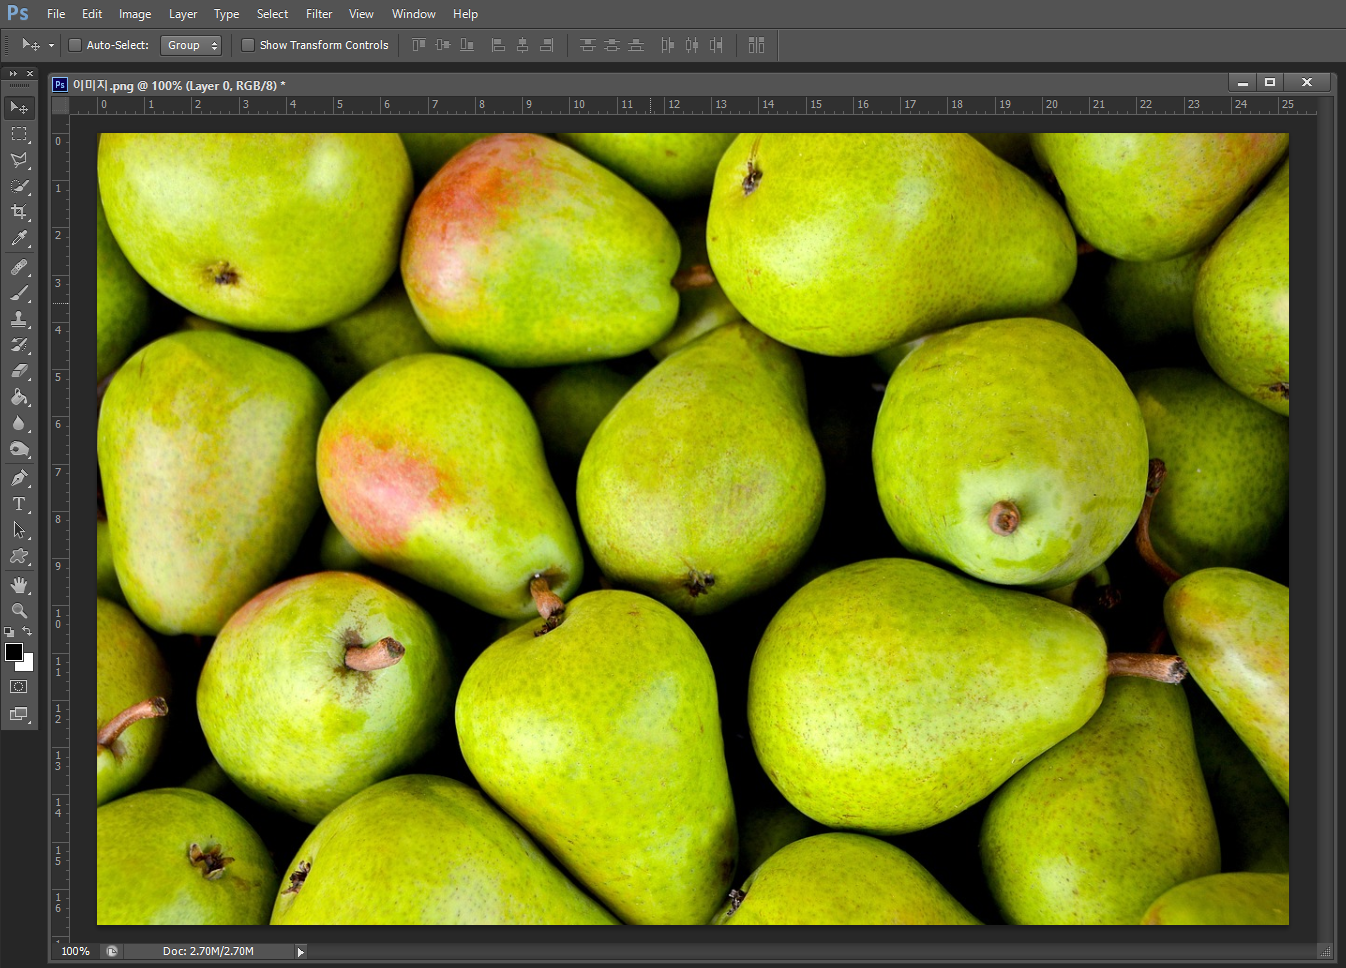
Task: Open the Image menu
Action: click(135, 14)
